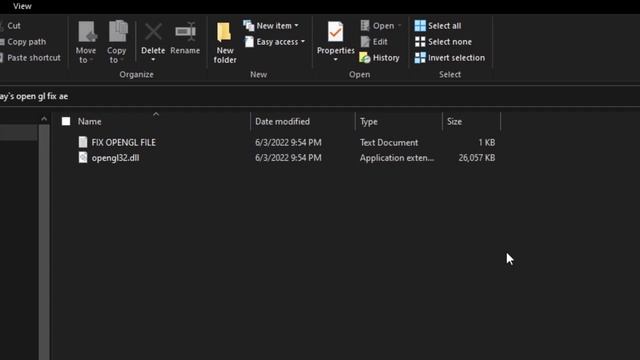Click the Application extension type cell
640x360 pixels.
pos(397,158)
